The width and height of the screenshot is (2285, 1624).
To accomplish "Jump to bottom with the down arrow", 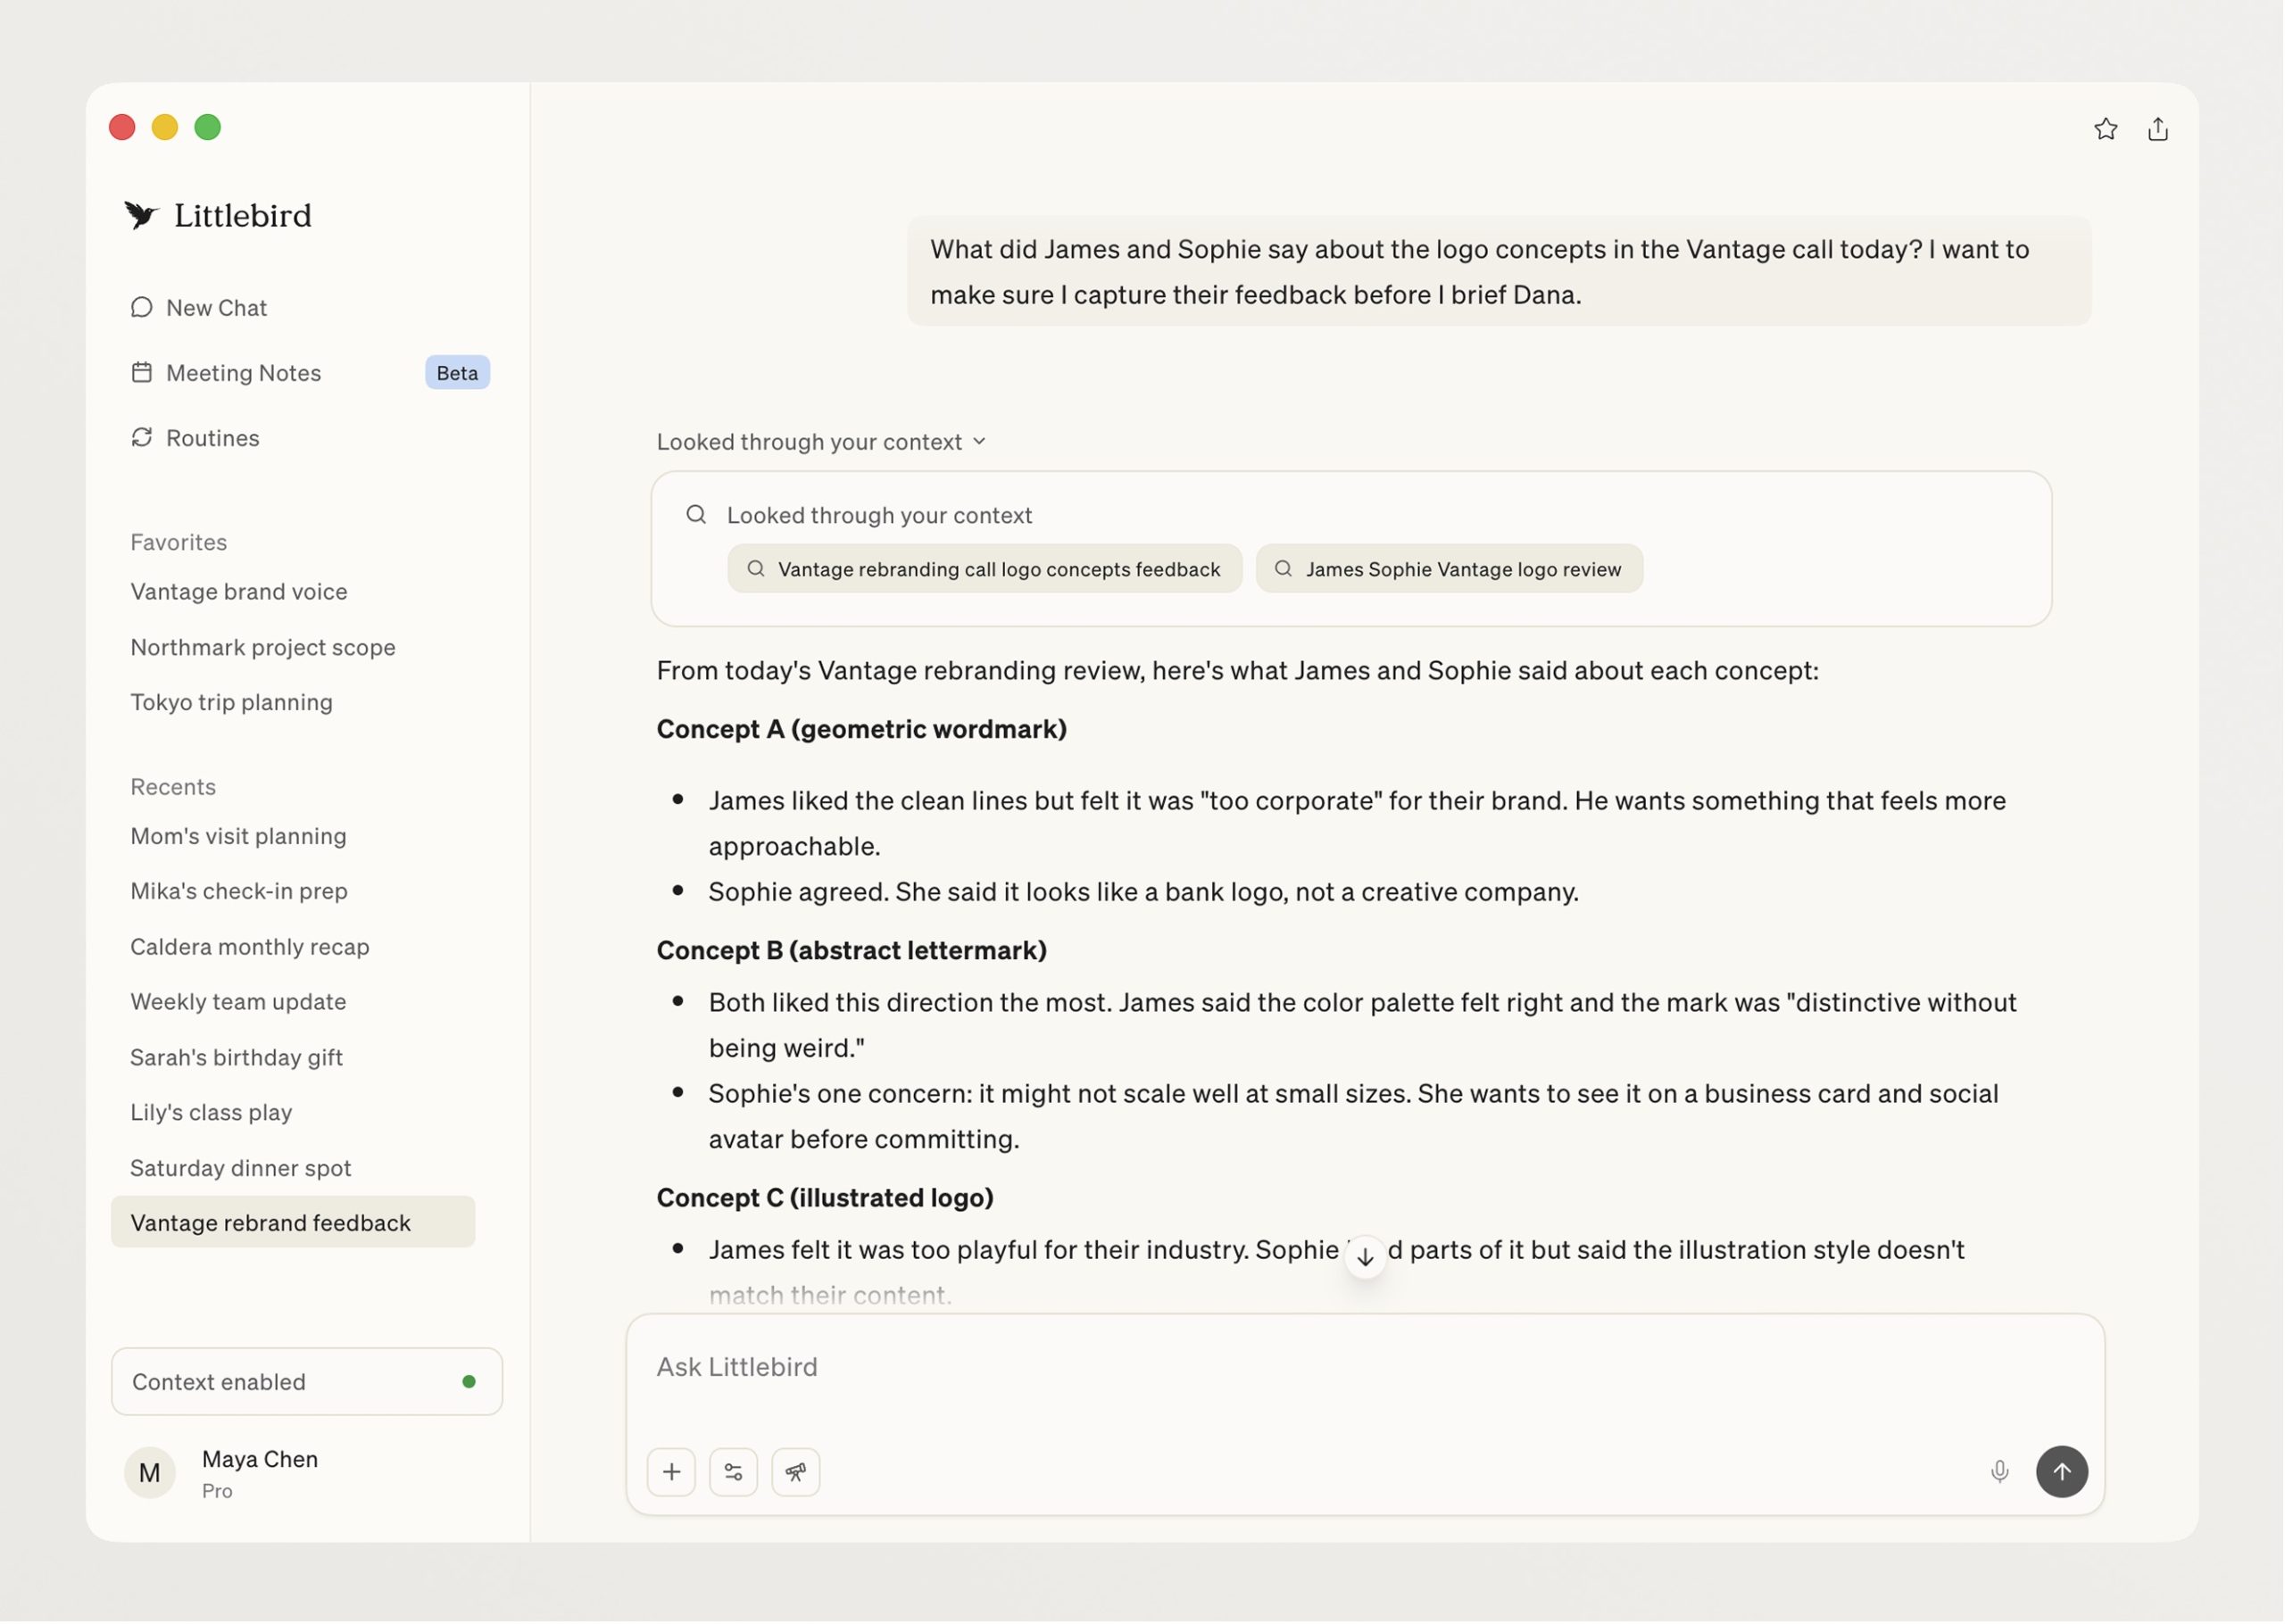I will 1364,1257.
